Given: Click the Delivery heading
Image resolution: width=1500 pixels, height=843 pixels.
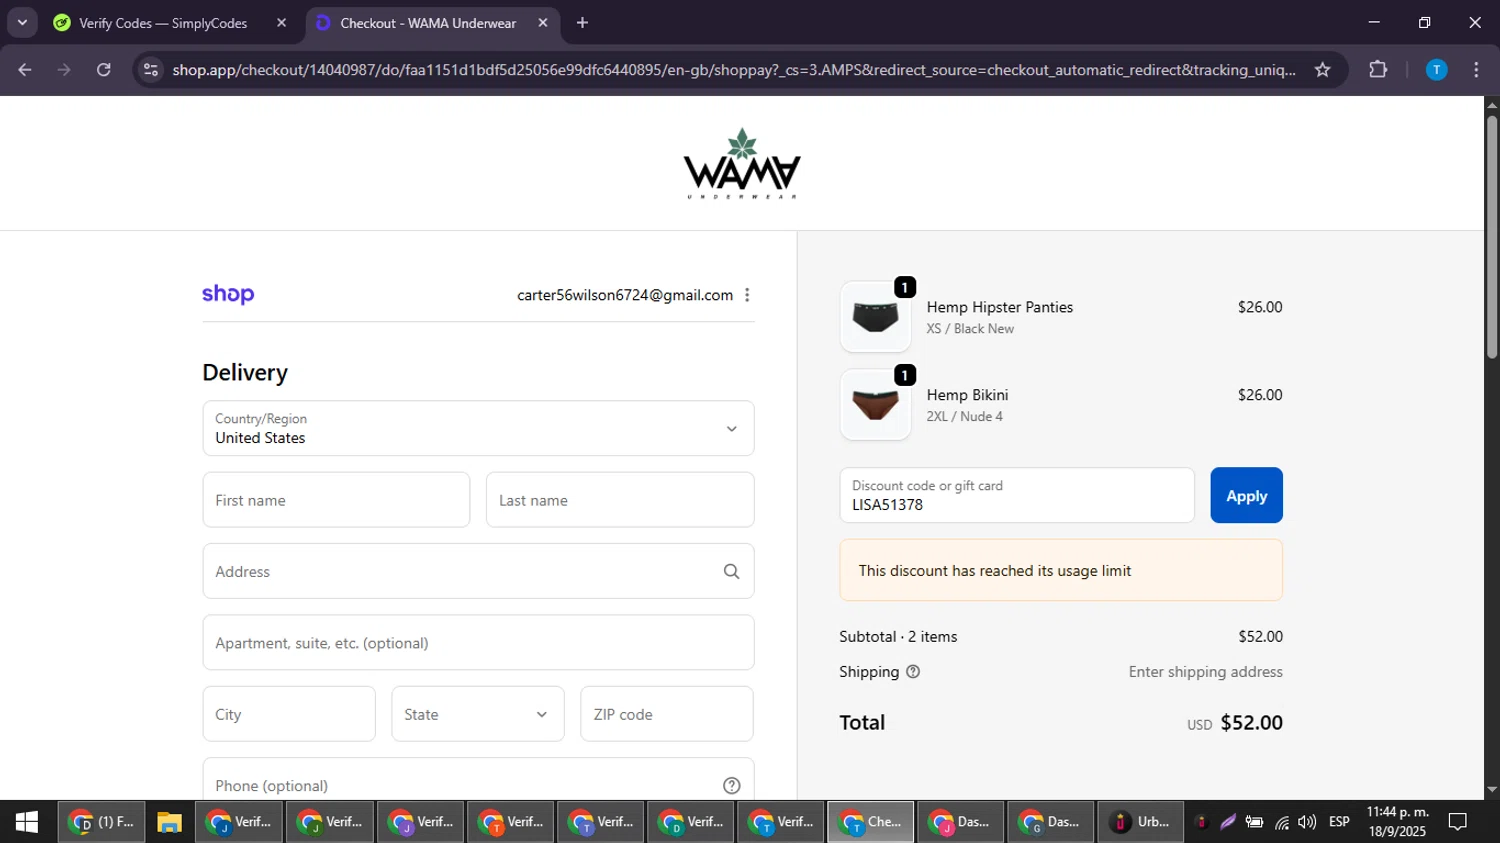Looking at the screenshot, I should pyautogui.click(x=245, y=372).
